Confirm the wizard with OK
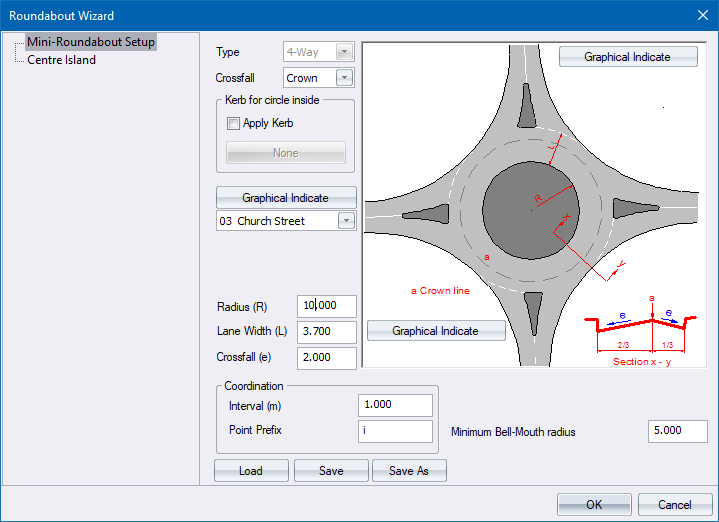Image resolution: width=719 pixels, height=522 pixels. pos(594,504)
